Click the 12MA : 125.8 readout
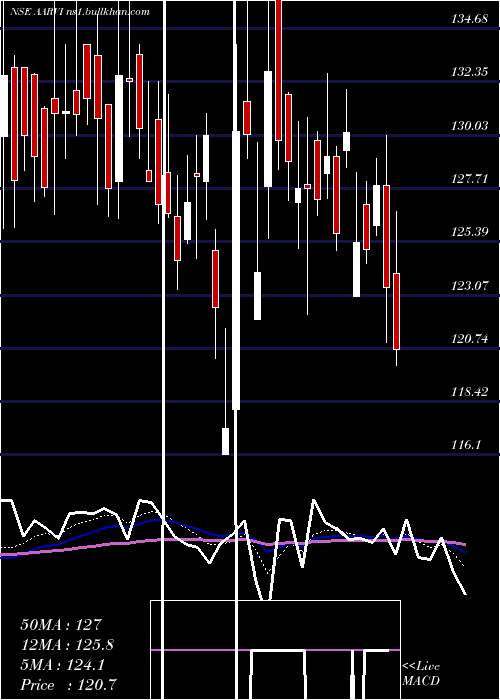500x700 pixels. [x=67, y=645]
